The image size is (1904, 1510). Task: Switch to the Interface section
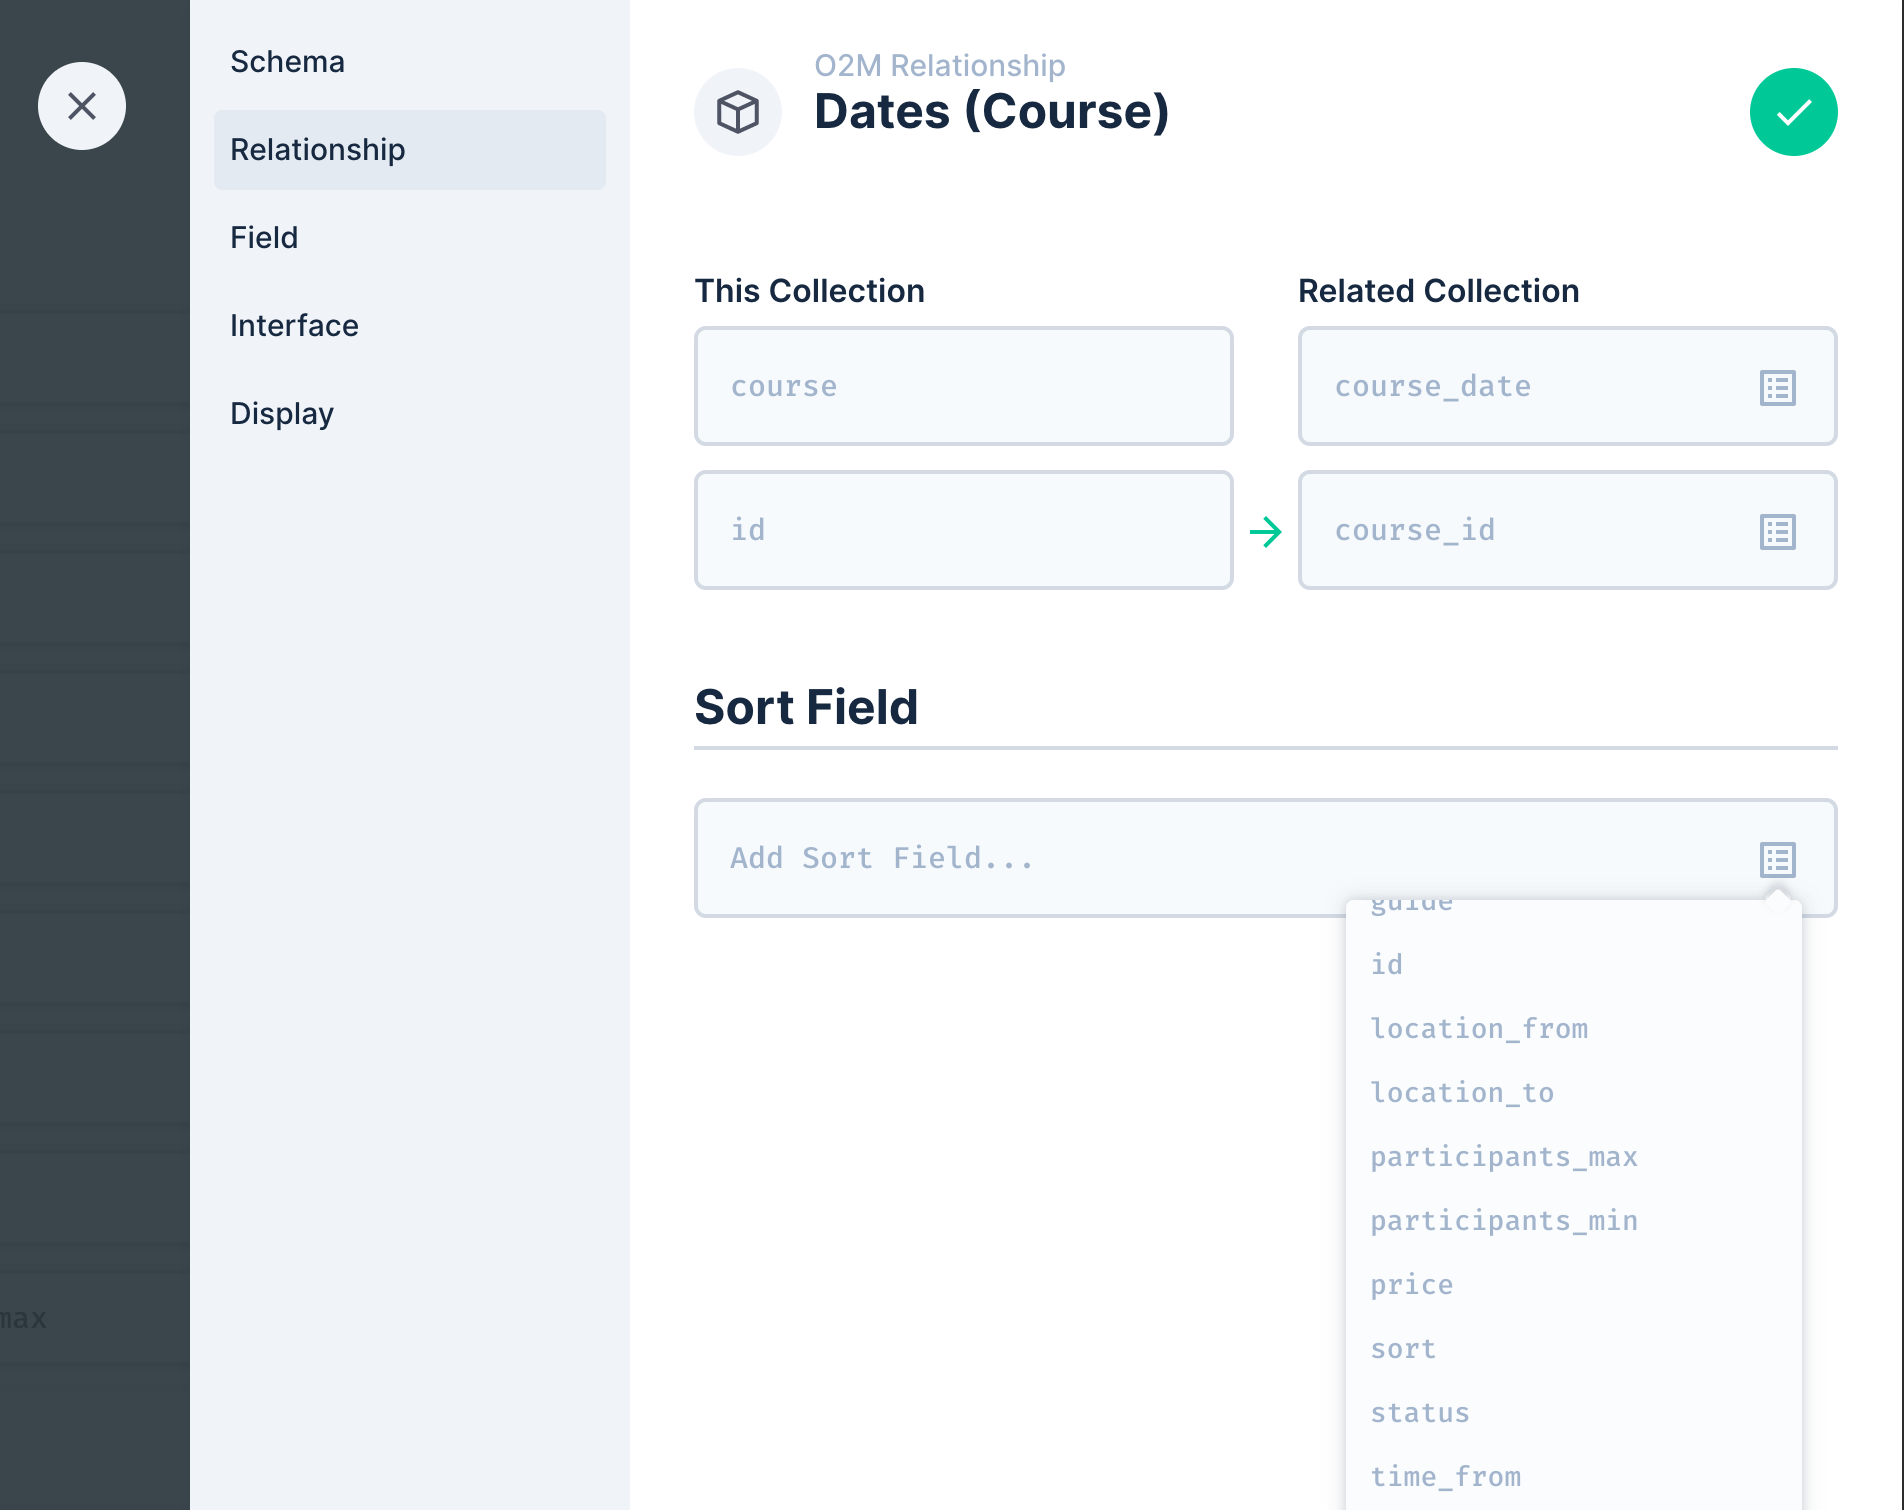pyautogui.click(x=294, y=325)
